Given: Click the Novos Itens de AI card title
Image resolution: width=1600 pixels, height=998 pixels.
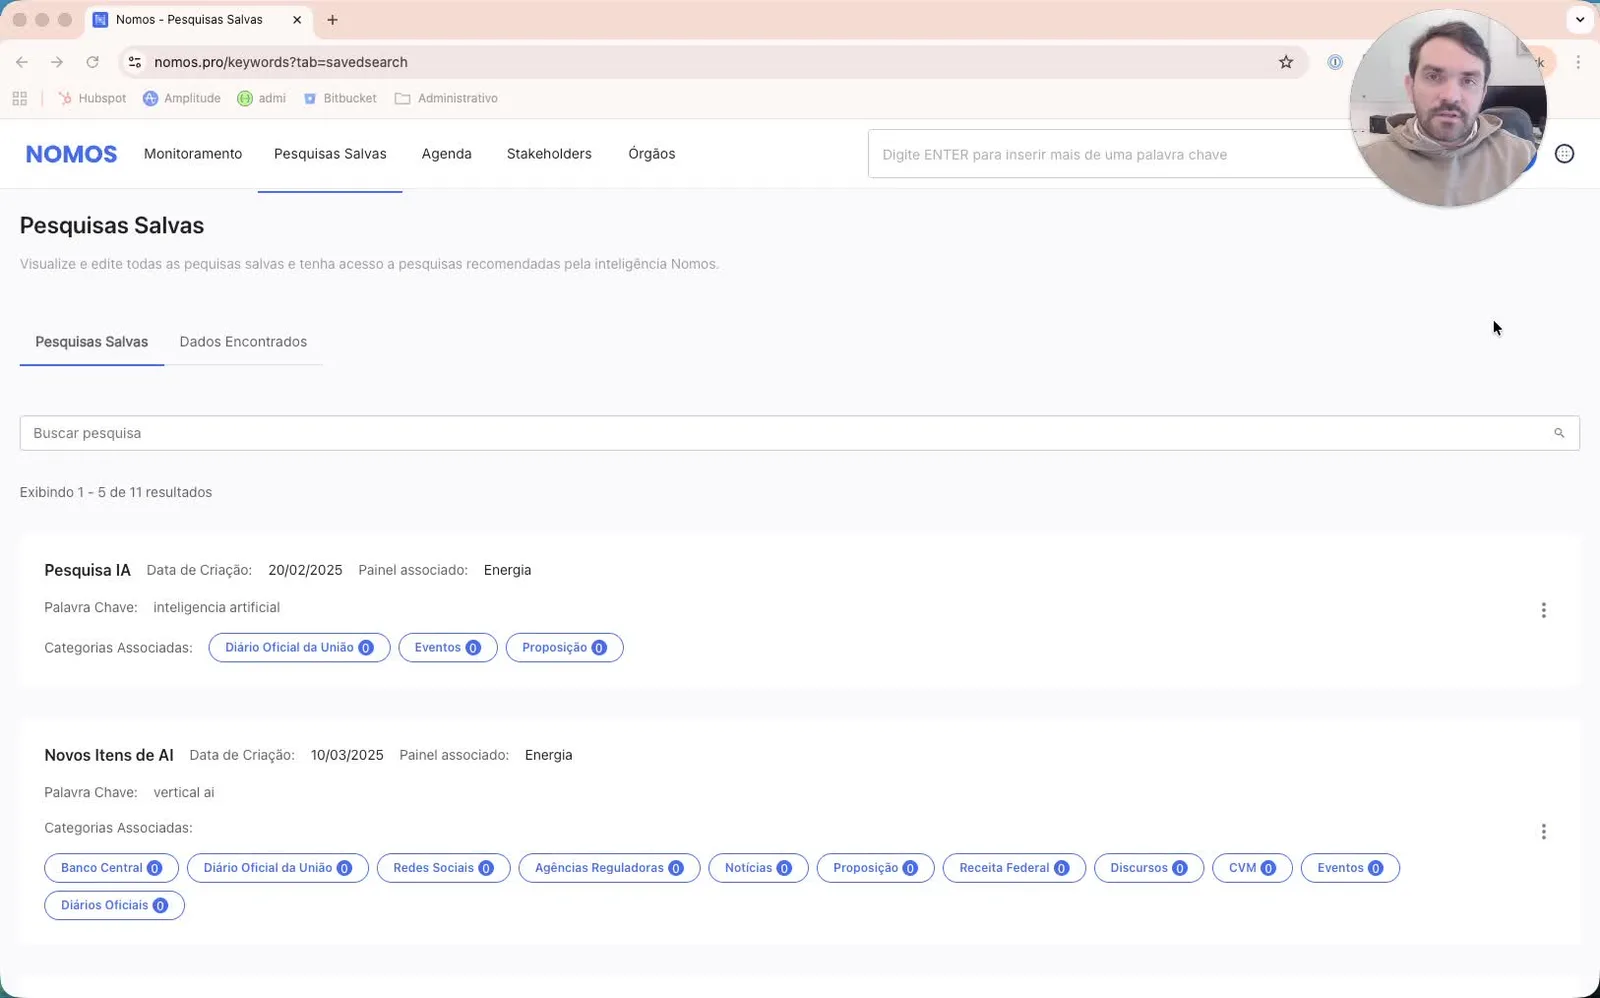Looking at the screenshot, I should (x=109, y=755).
